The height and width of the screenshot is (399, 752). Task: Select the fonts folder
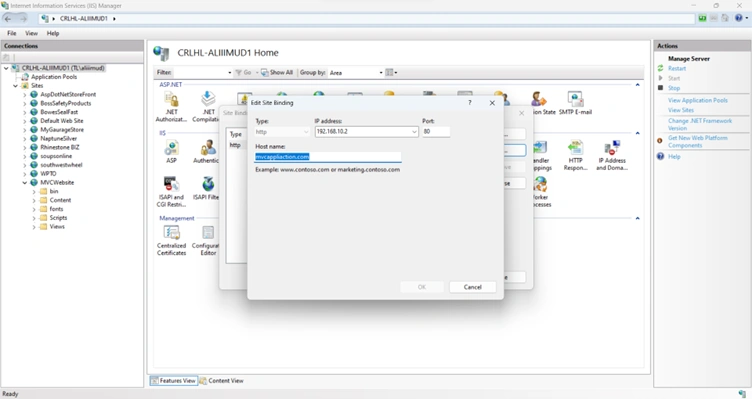pos(56,209)
